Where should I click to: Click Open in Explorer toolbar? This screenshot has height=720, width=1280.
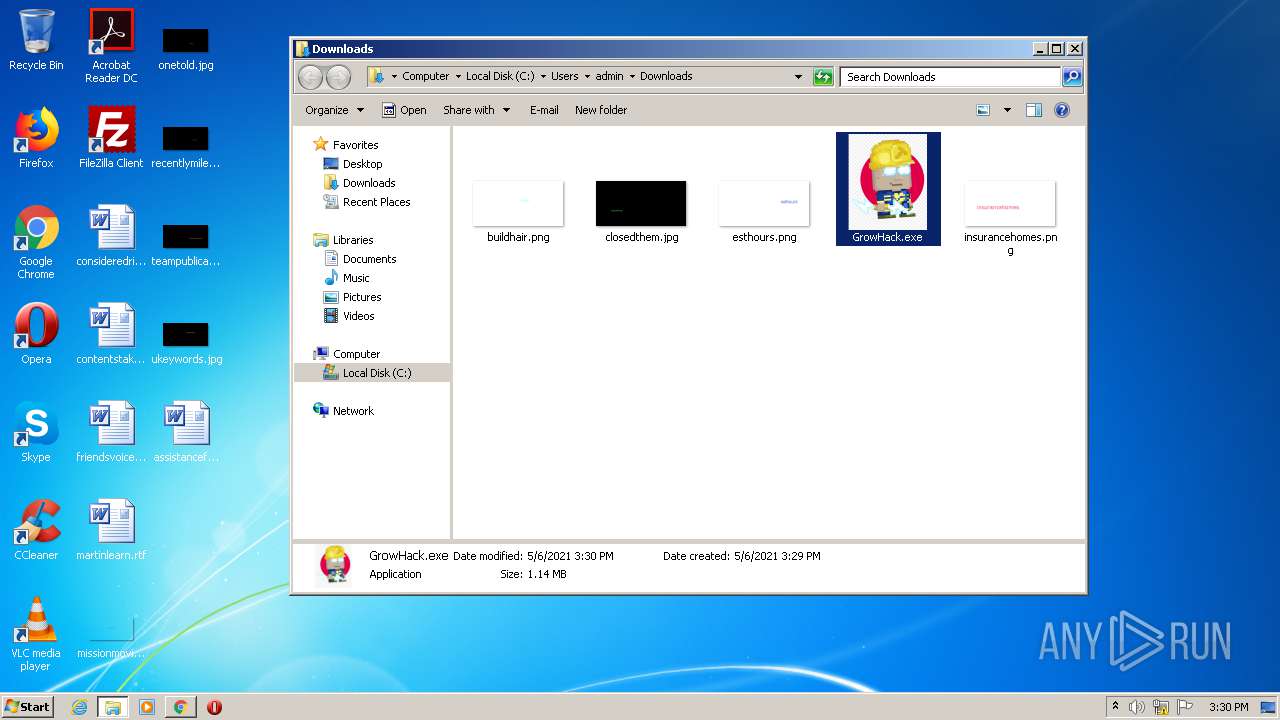pyautogui.click(x=404, y=110)
